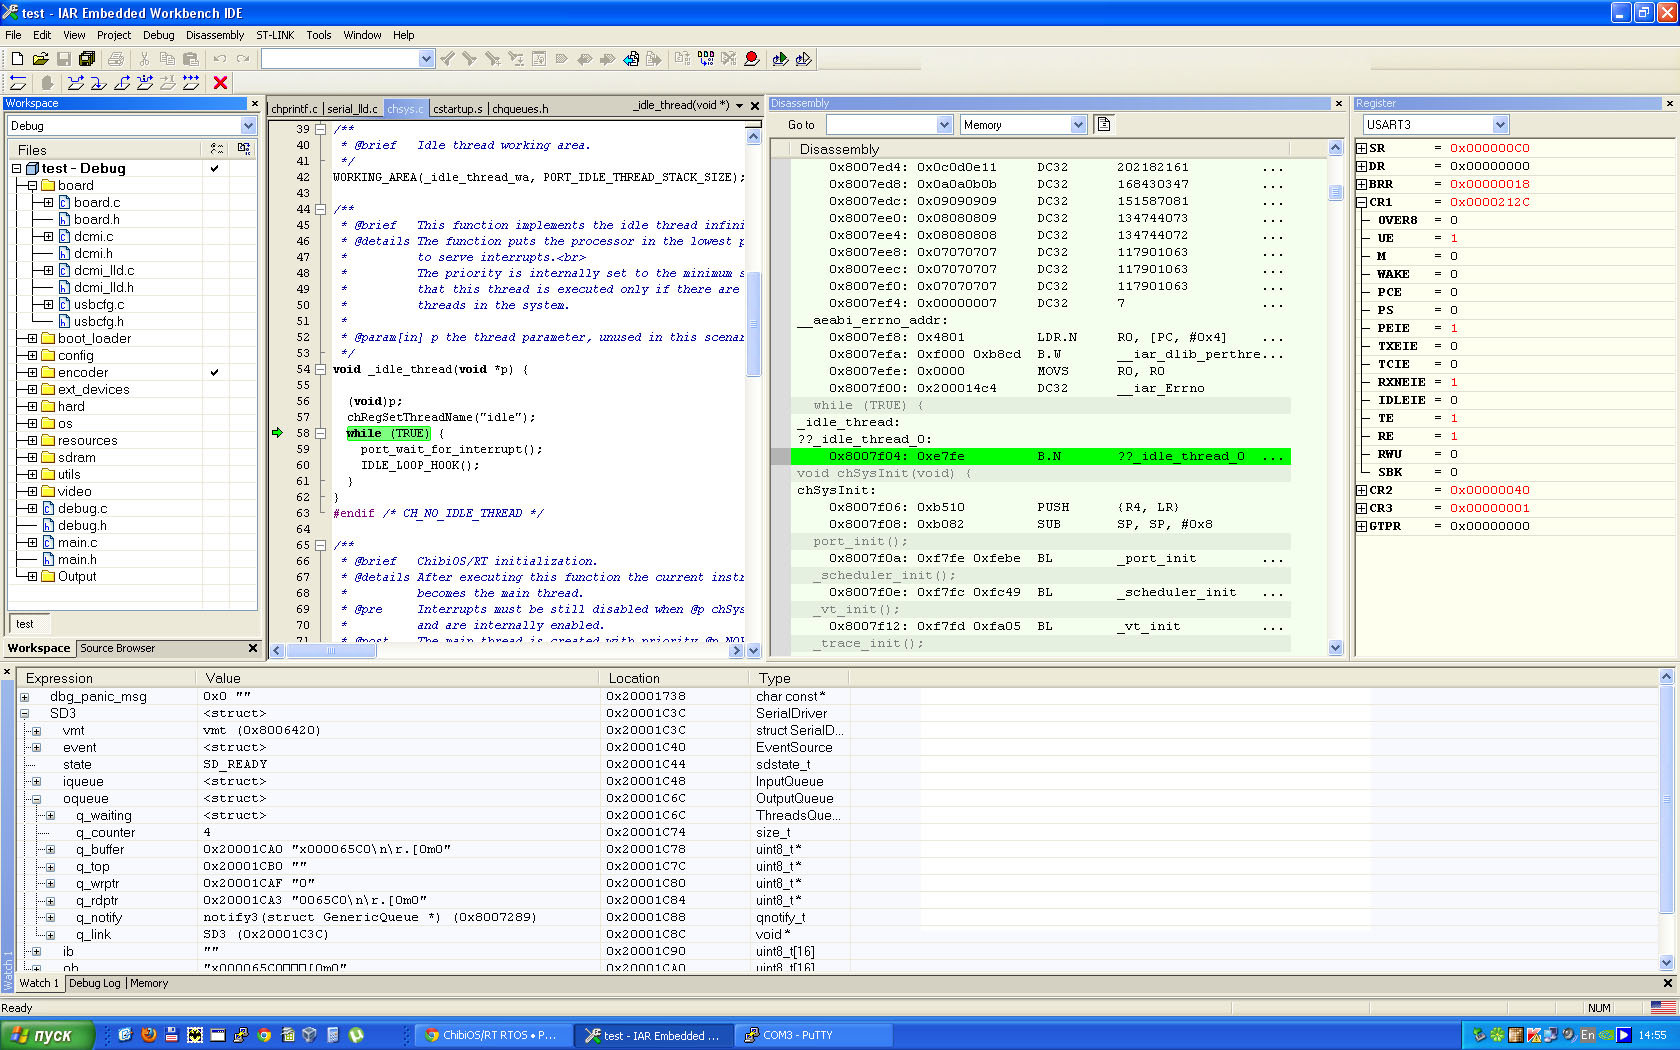Switch to the Memory tab at bottom
1680x1050 pixels.
coord(149,984)
